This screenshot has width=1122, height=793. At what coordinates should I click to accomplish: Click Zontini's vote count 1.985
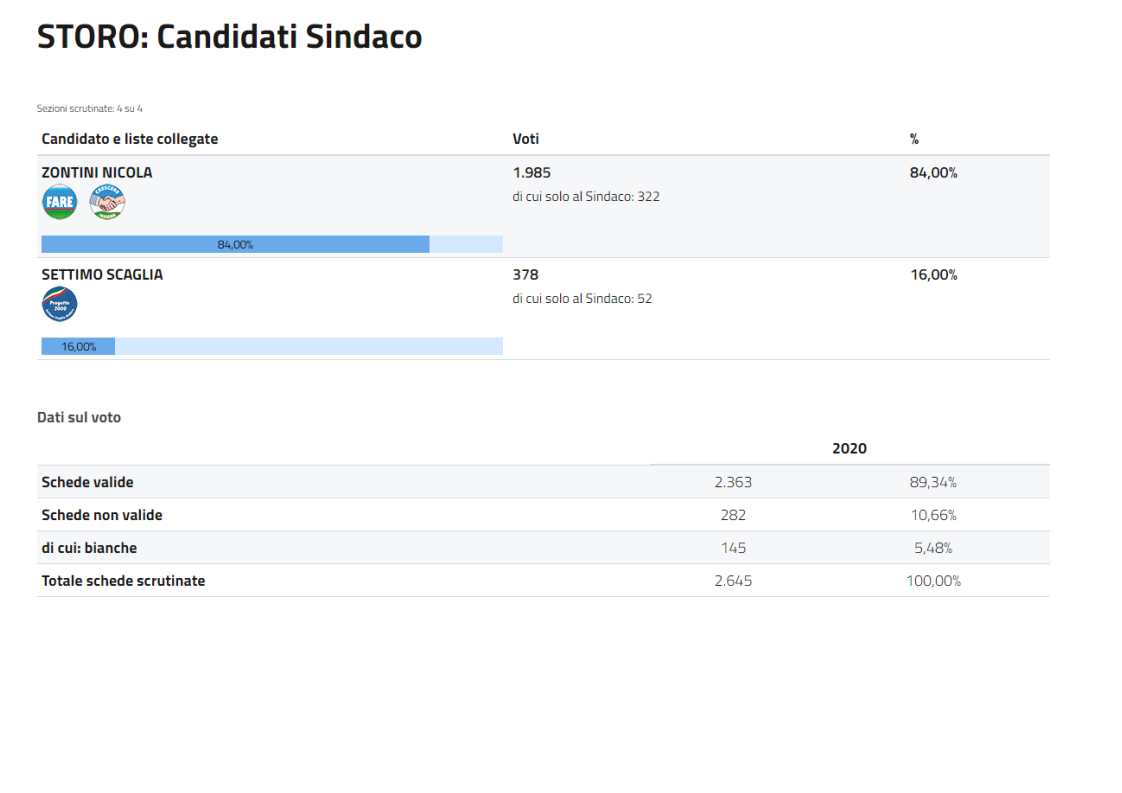[x=531, y=172]
